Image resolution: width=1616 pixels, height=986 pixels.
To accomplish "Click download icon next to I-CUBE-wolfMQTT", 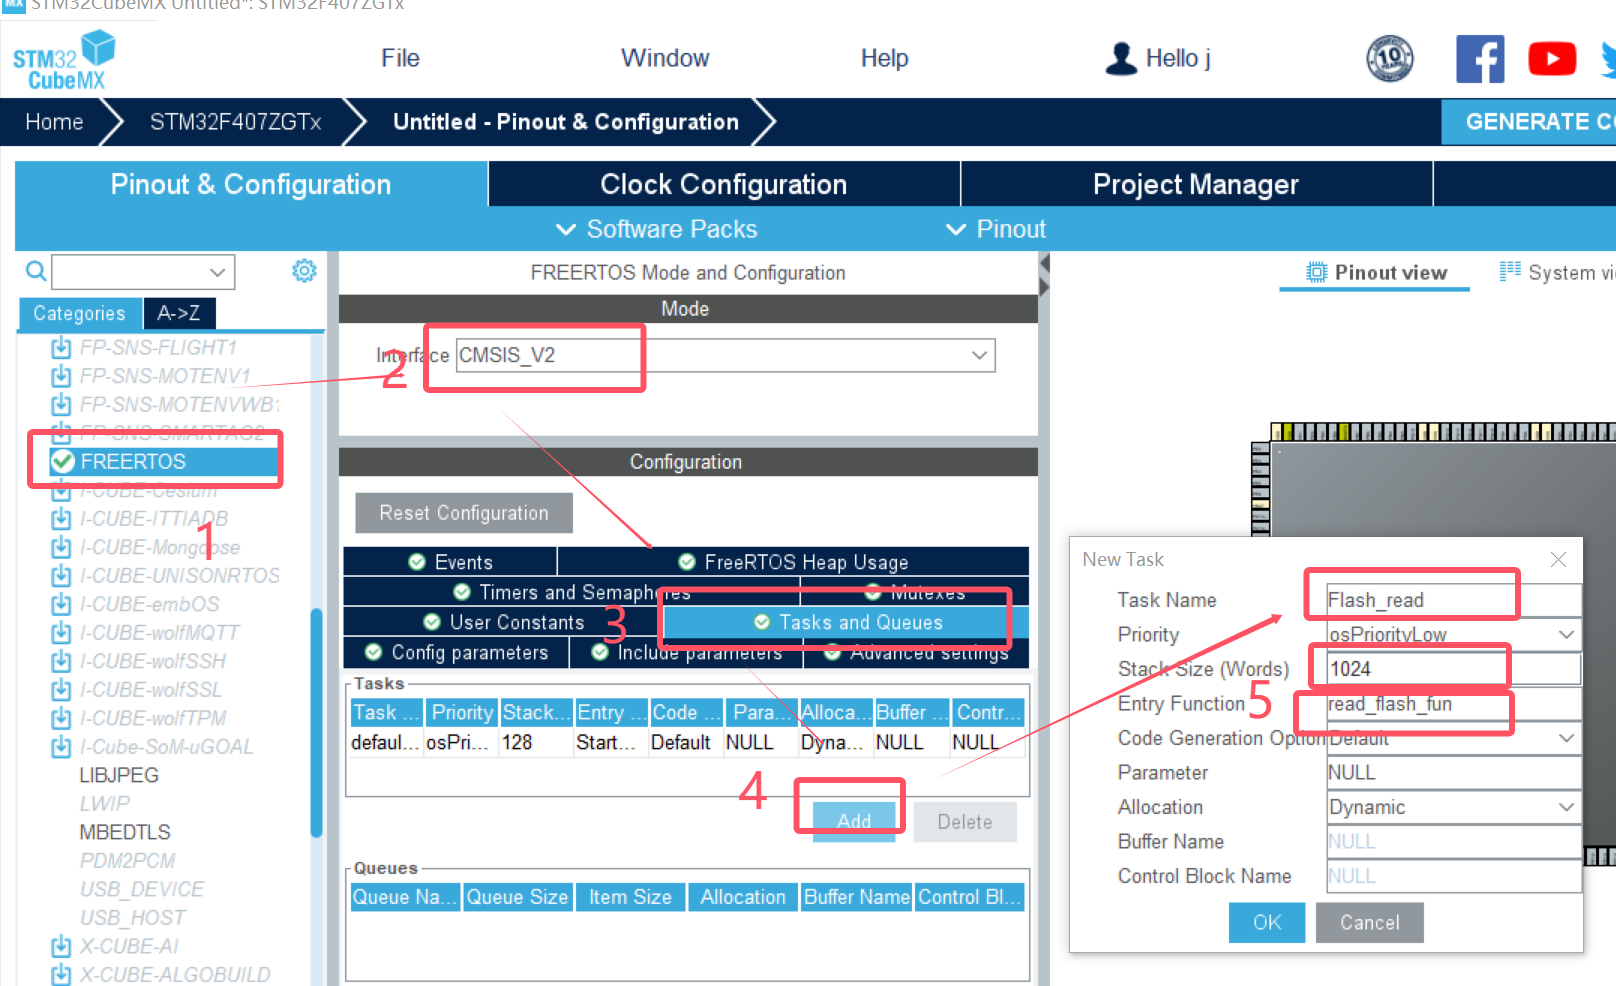I will coord(61,633).
